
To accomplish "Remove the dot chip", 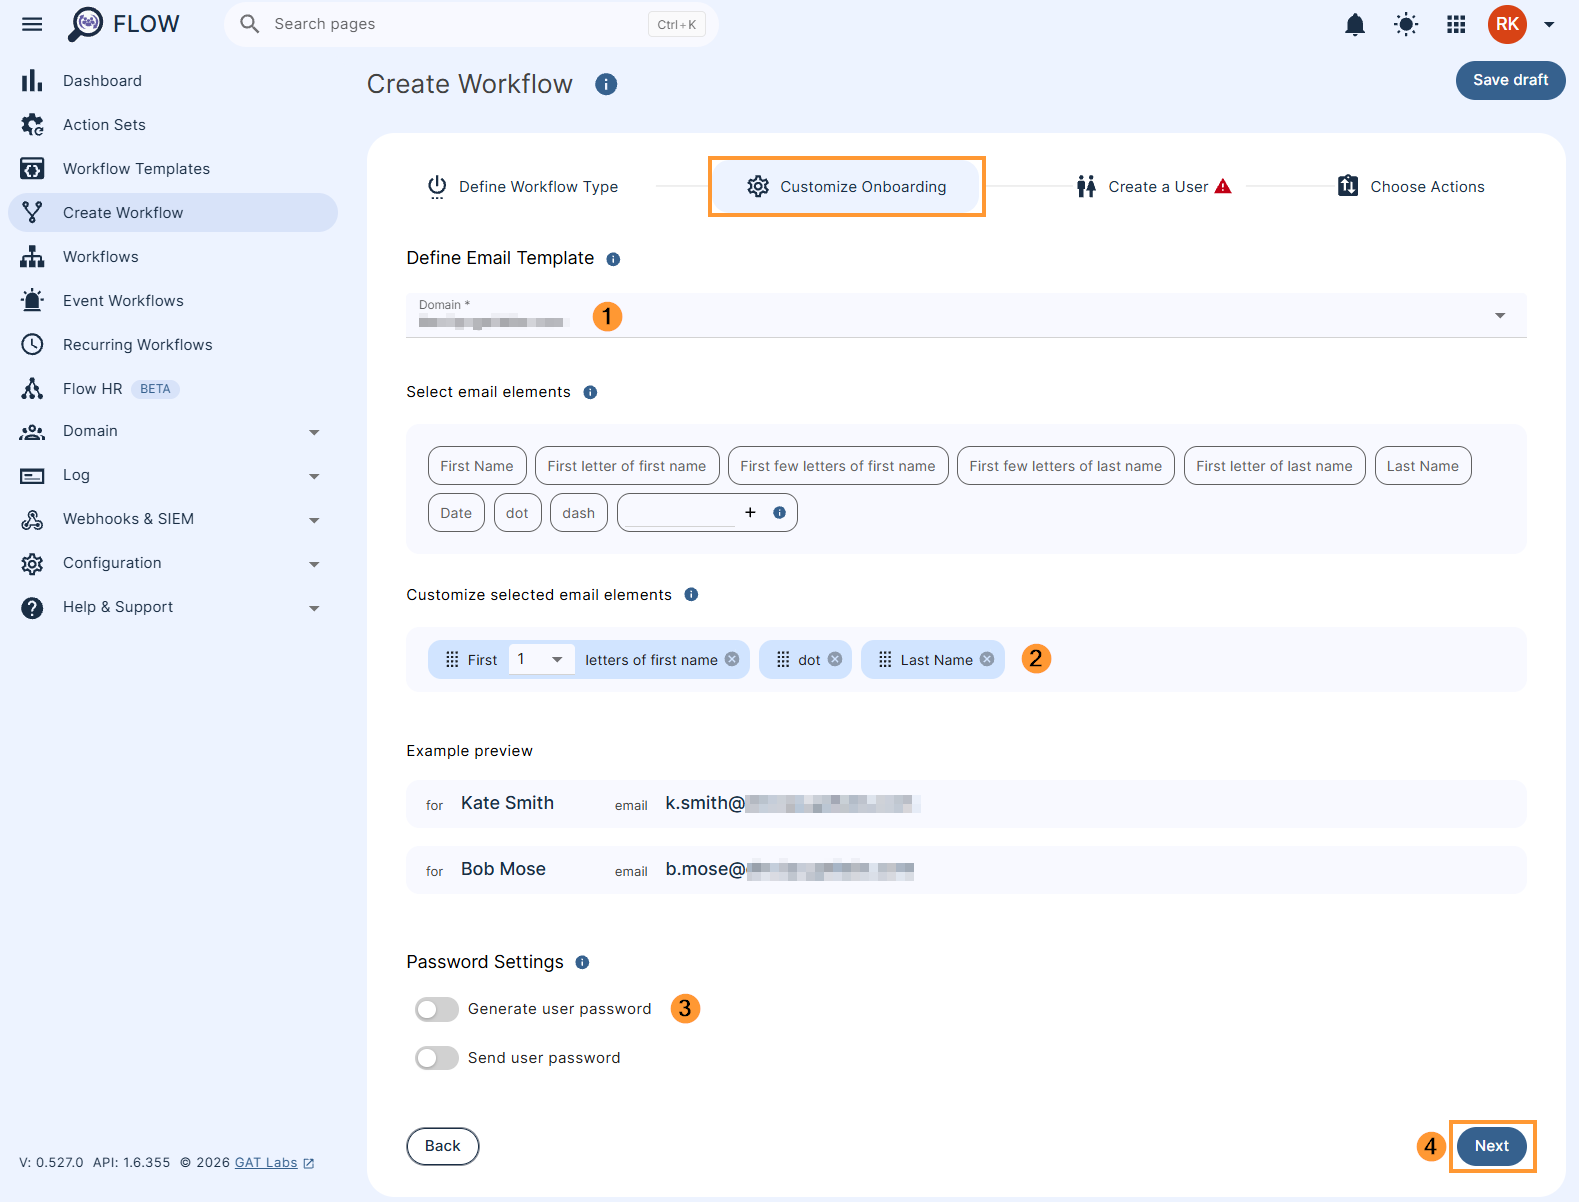I will [x=835, y=659].
